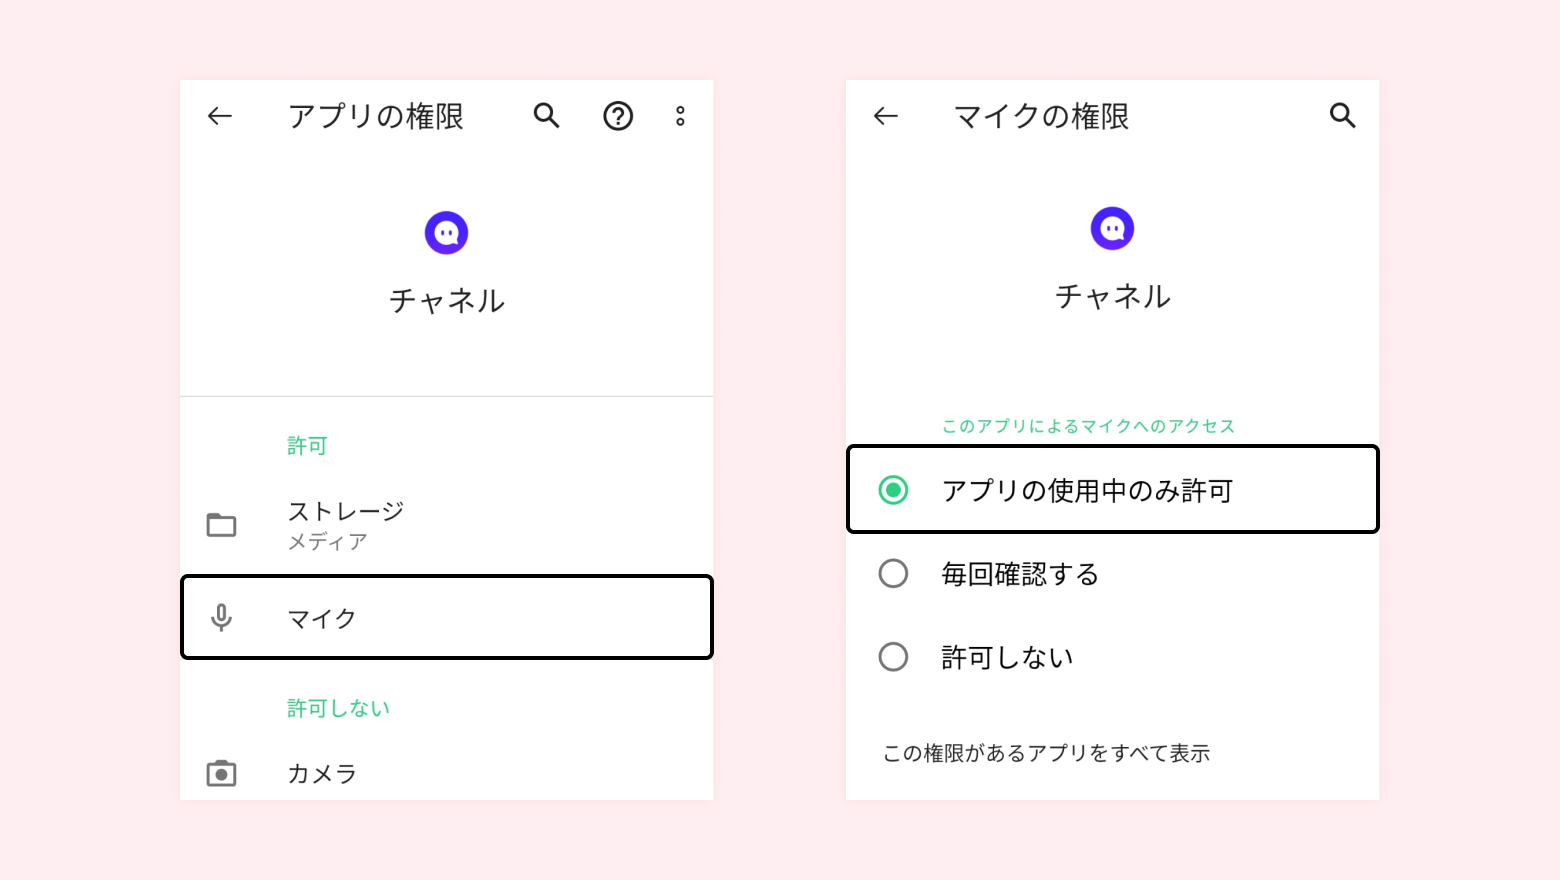Select the 許可しない radio button
Viewport: 1560px width, 880px height.
point(893,657)
